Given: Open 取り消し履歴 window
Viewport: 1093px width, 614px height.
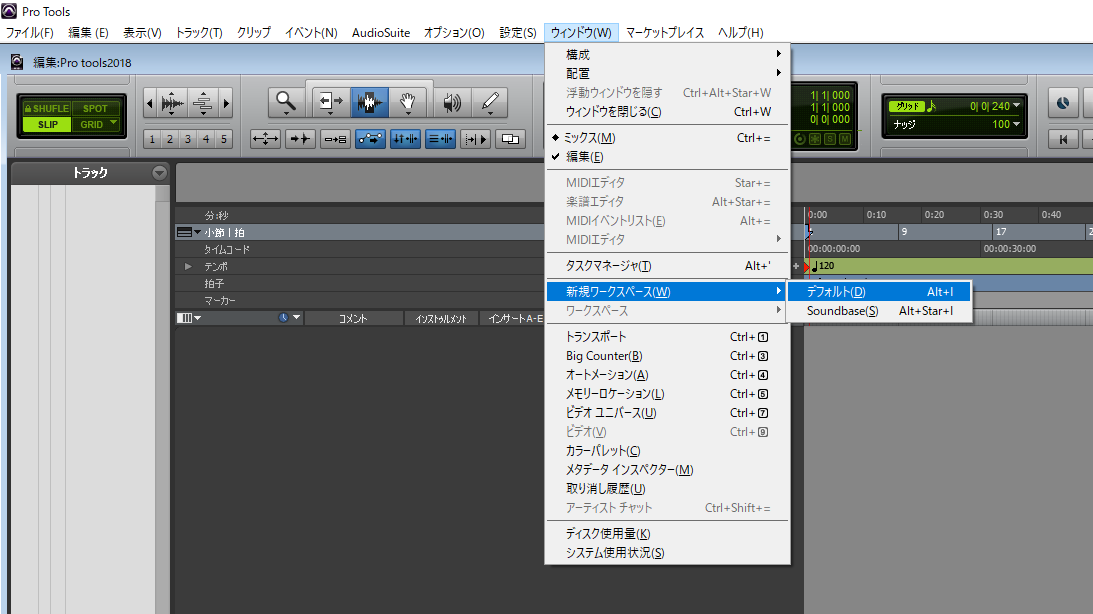Looking at the screenshot, I should pos(668,489).
